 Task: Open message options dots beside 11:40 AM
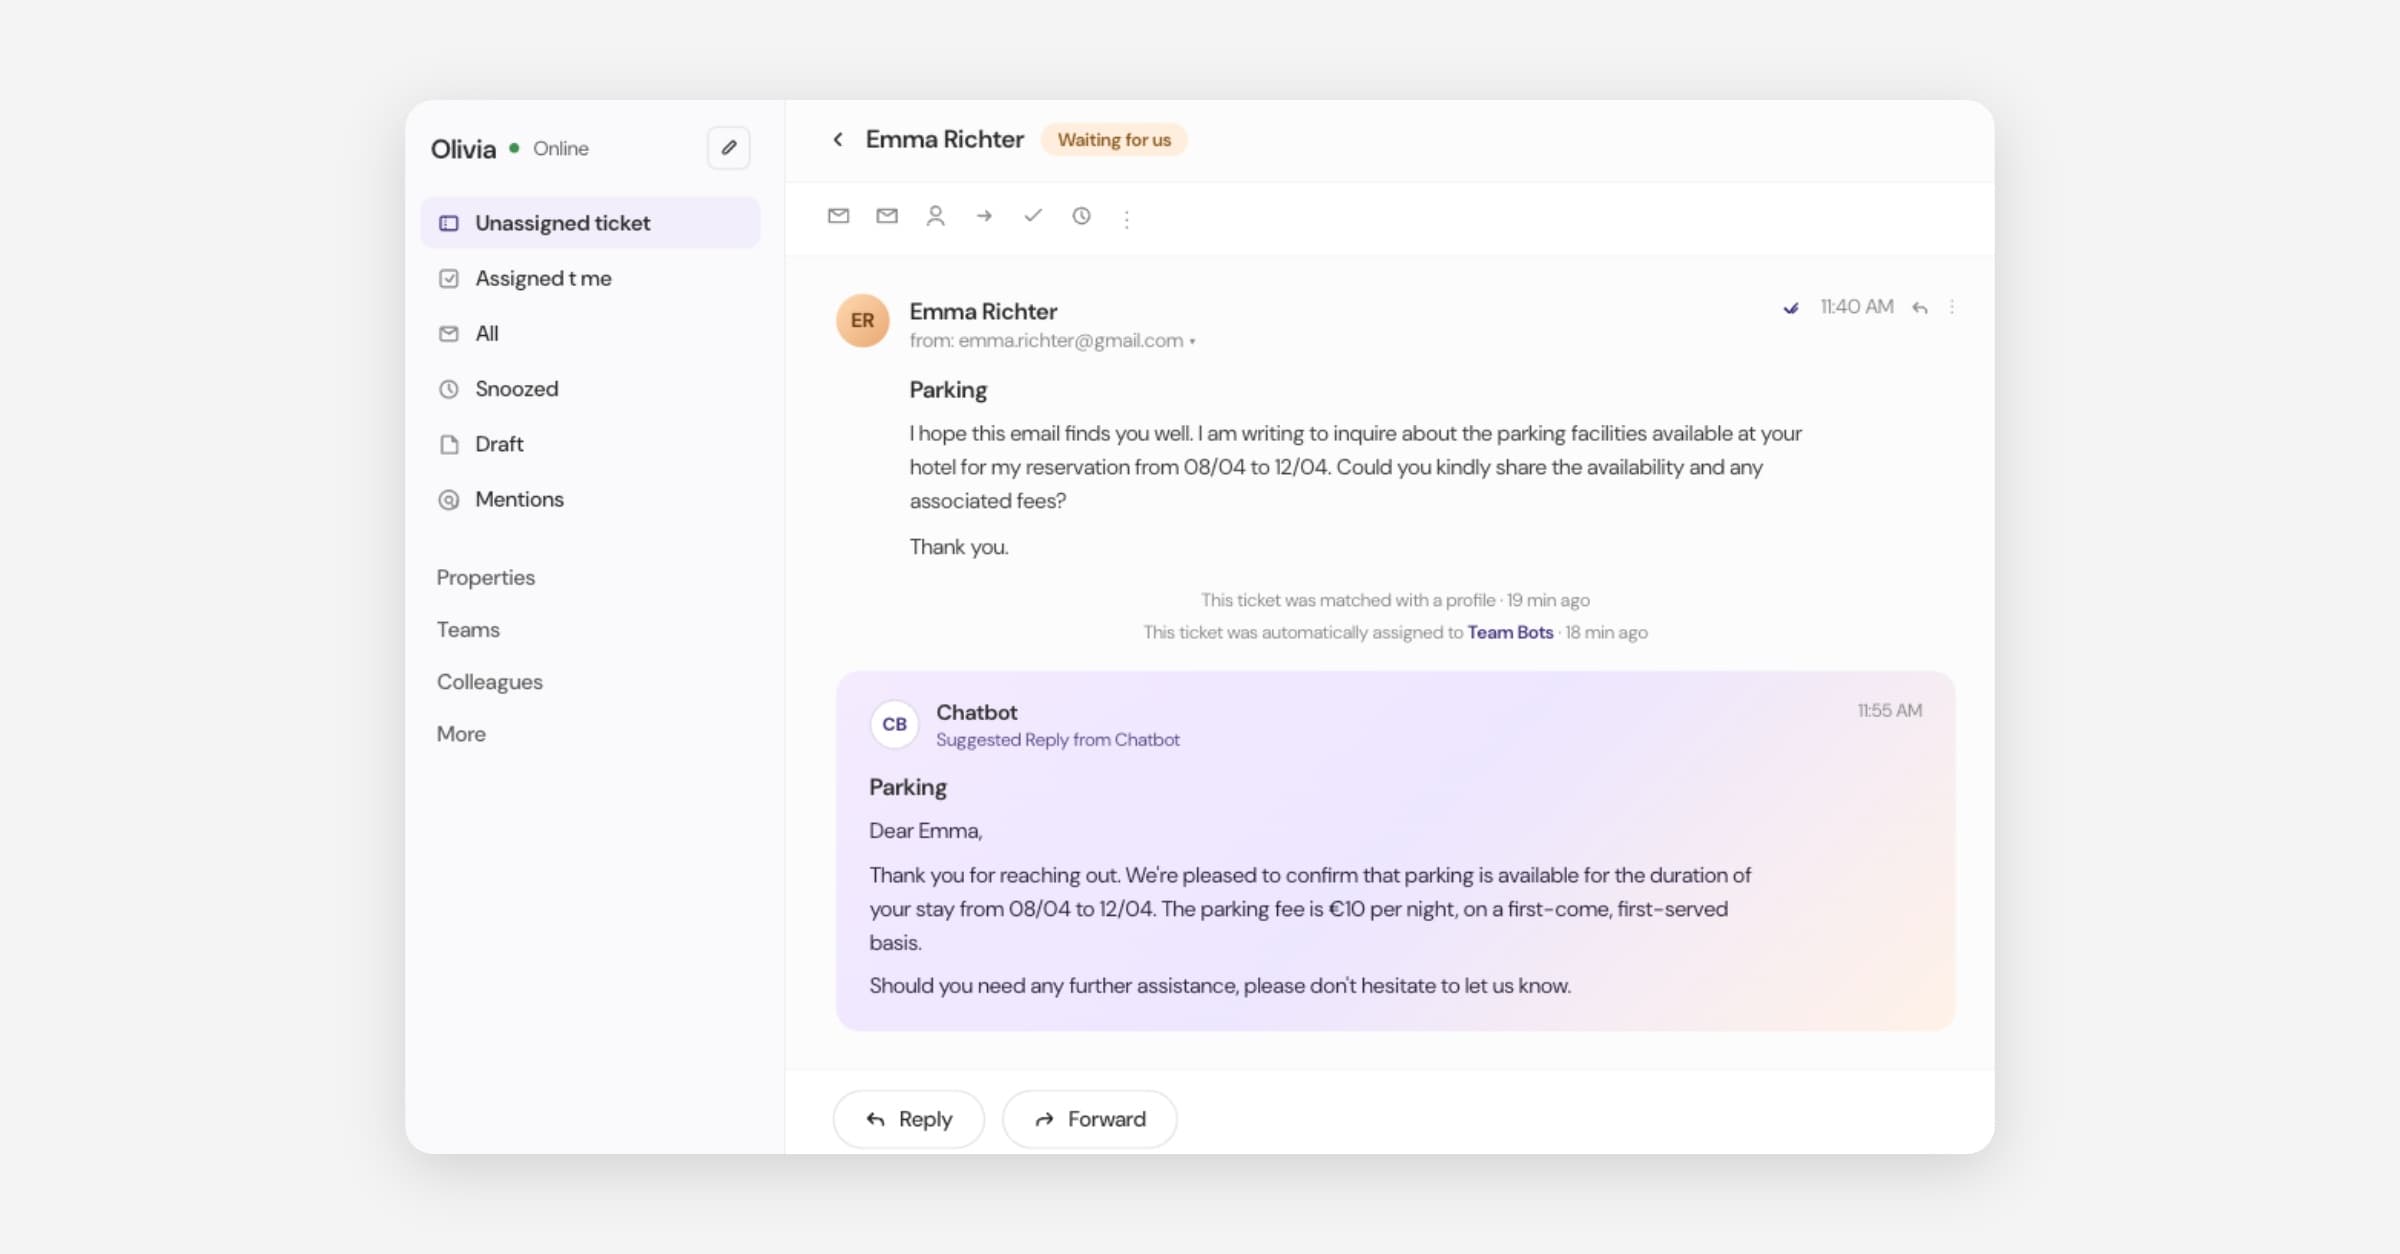[1952, 307]
